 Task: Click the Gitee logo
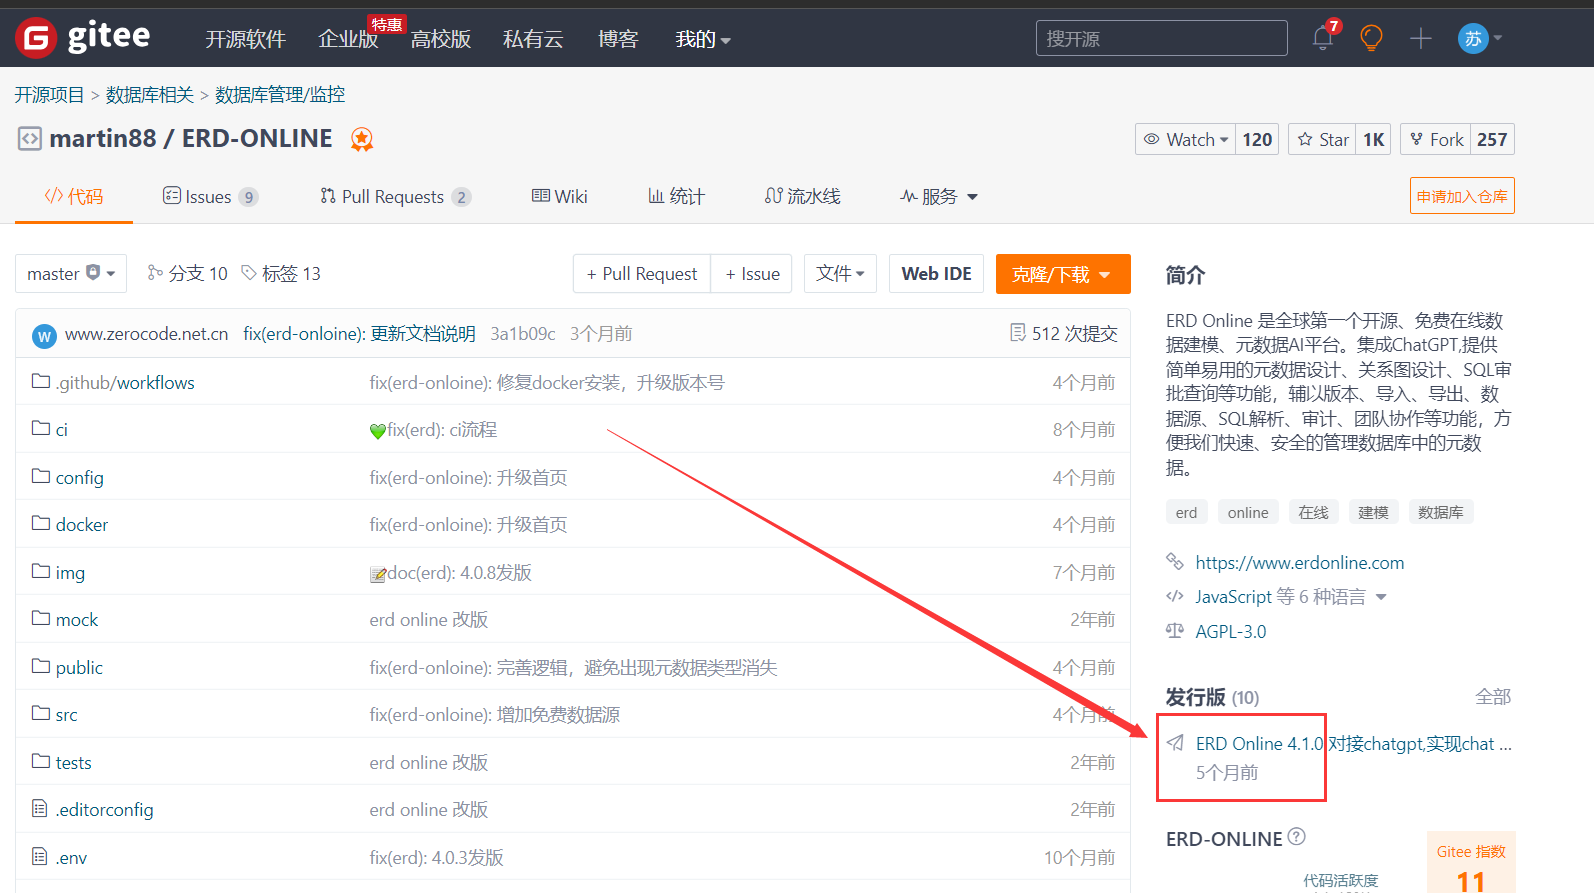tap(83, 38)
